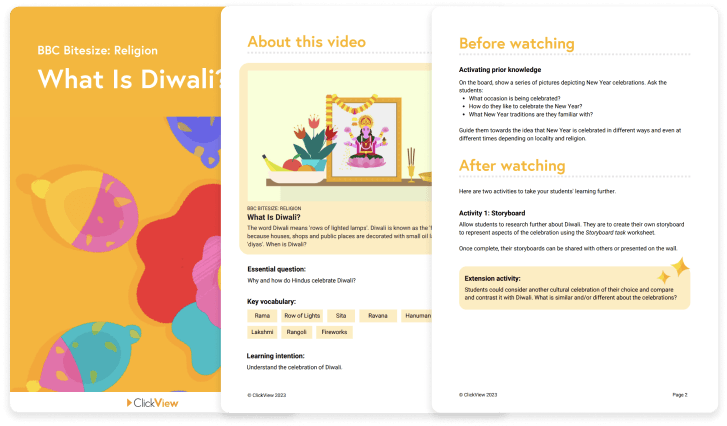Click the 'Extension activity:' label
This screenshot has height=426, width=727.
click(492, 279)
